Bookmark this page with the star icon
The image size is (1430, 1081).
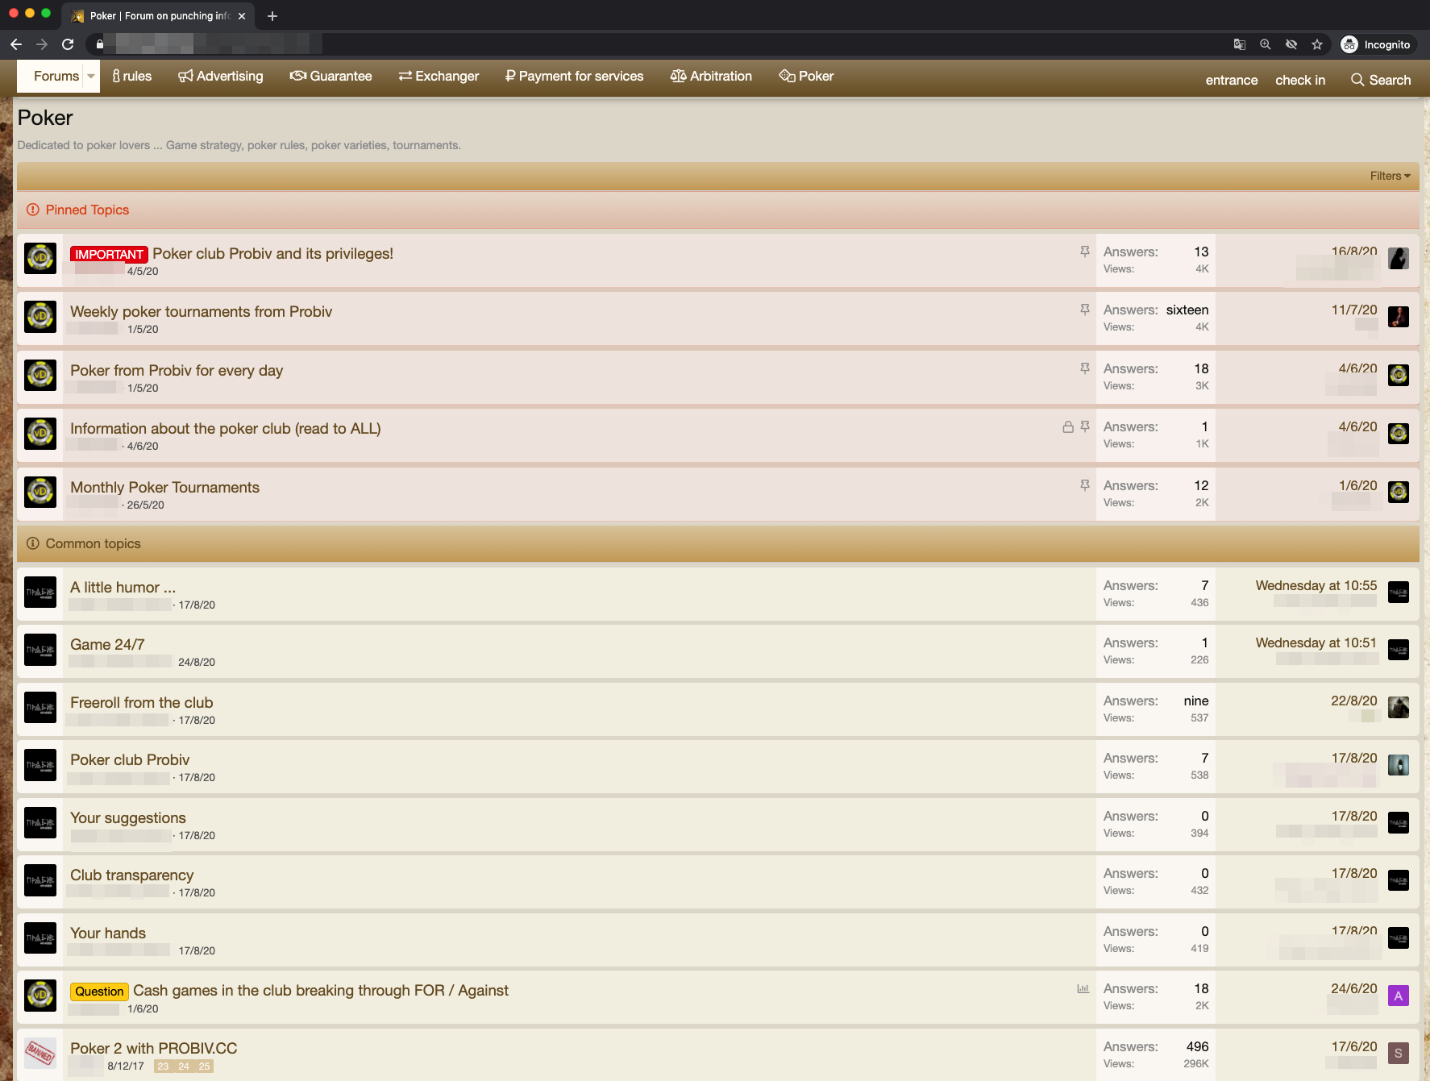[1317, 44]
